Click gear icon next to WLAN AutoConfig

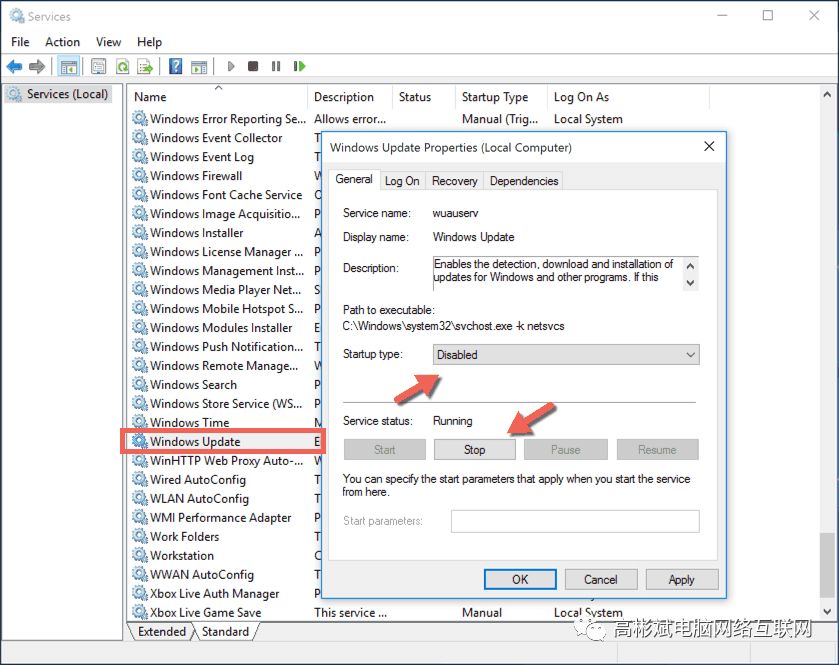140,498
